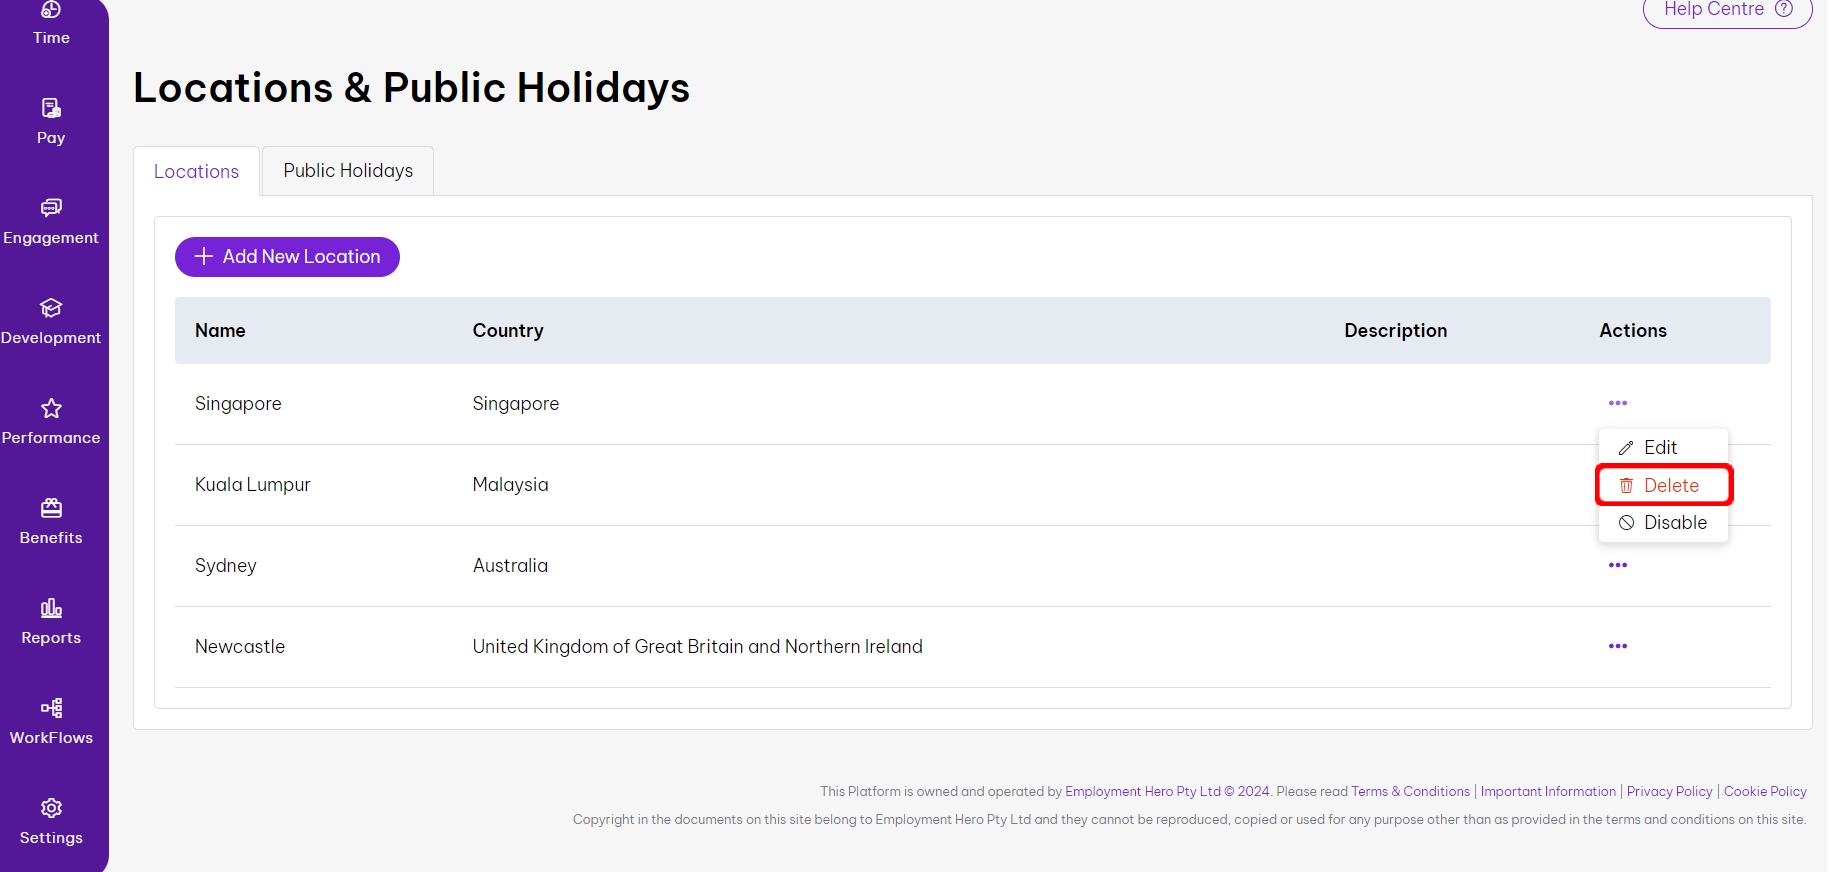Viewport: 1829px width, 872px height.
Task: Open three-dot menu for Newcastle
Action: coord(1617,646)
